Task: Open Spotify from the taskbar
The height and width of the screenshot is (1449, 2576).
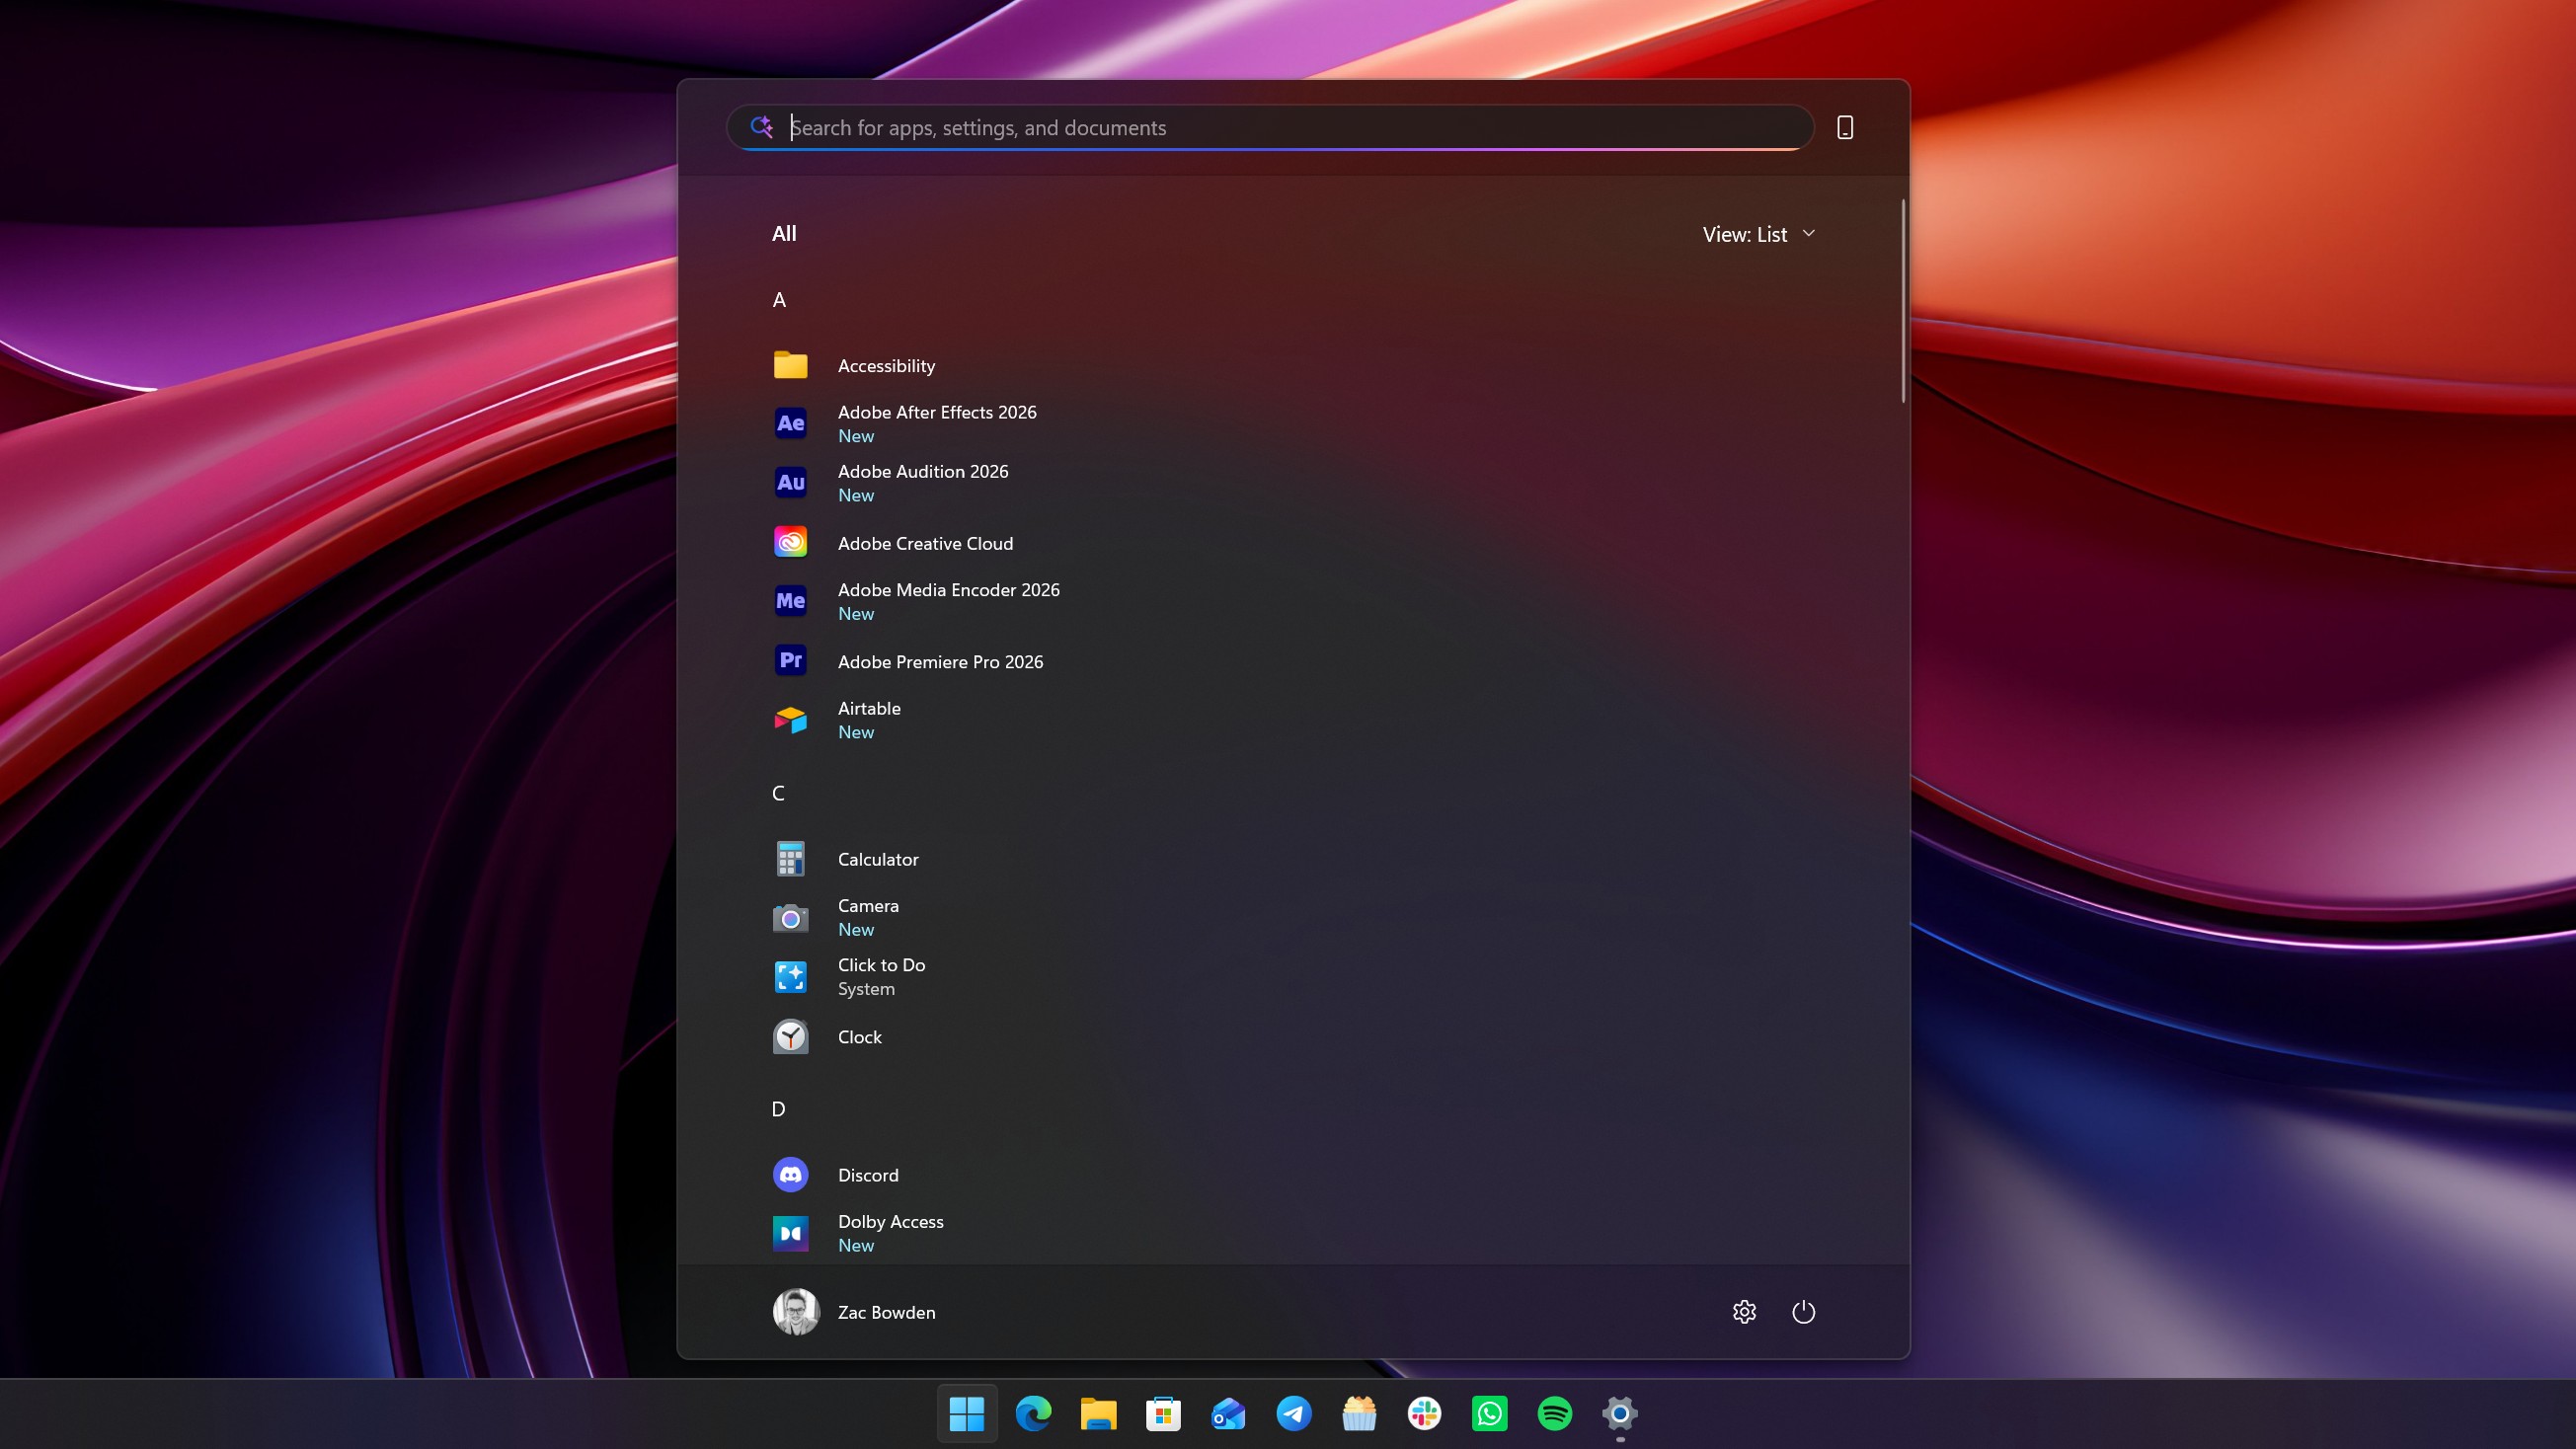Action: (x=1554, y=1413)
